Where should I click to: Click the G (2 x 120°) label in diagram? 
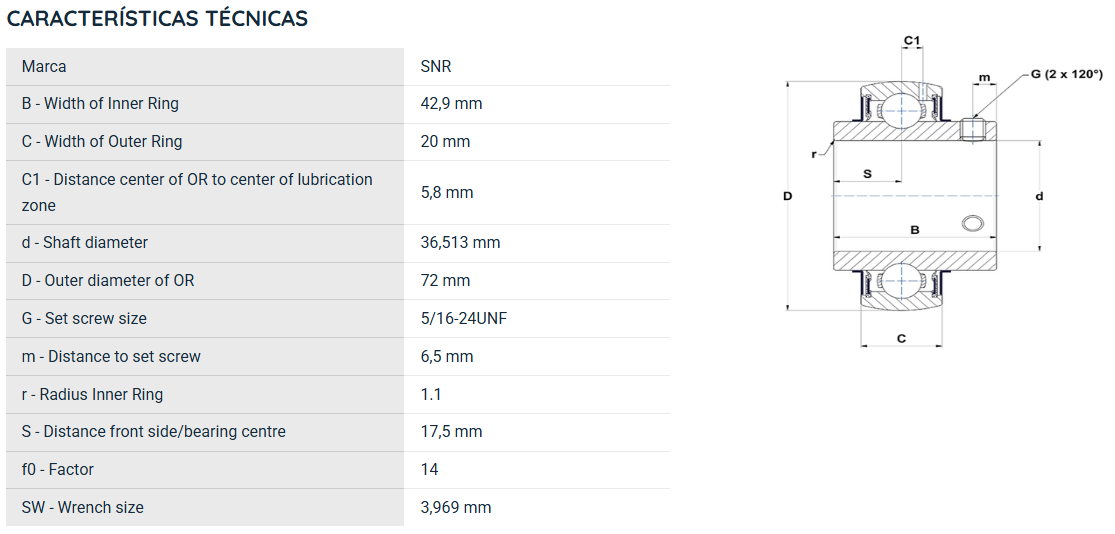(x=1067, y=74)
